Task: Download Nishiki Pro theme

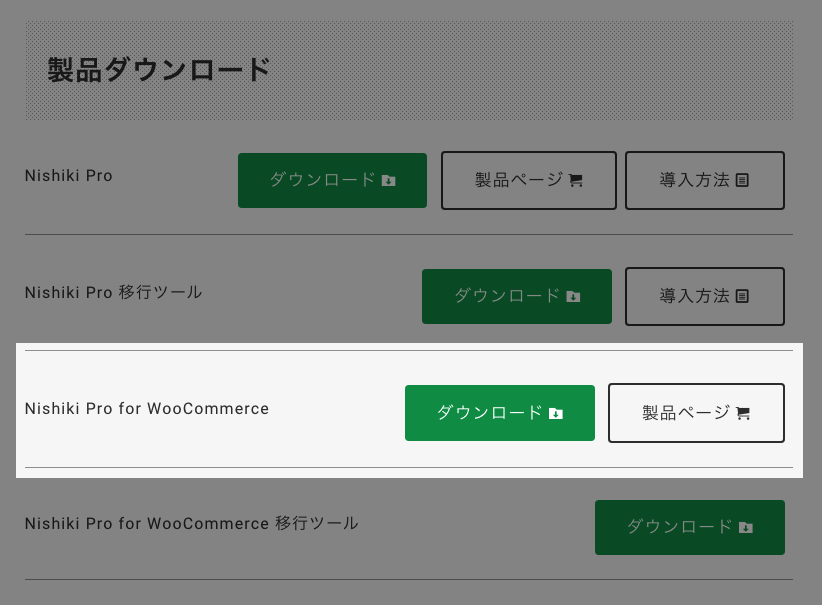Action: click(332, 180)
